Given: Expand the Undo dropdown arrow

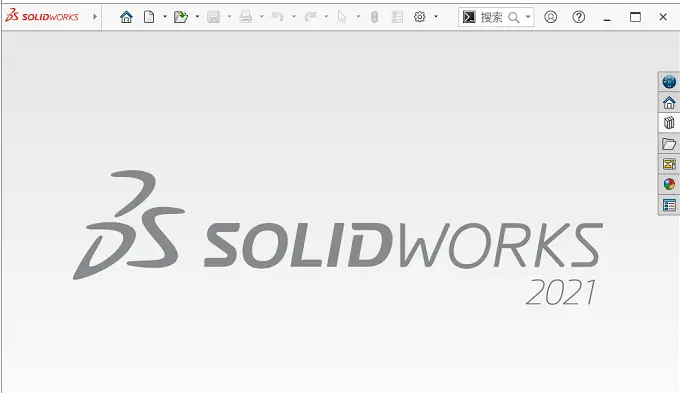Looking at the screenshot, I should click(x=294, y=17).
